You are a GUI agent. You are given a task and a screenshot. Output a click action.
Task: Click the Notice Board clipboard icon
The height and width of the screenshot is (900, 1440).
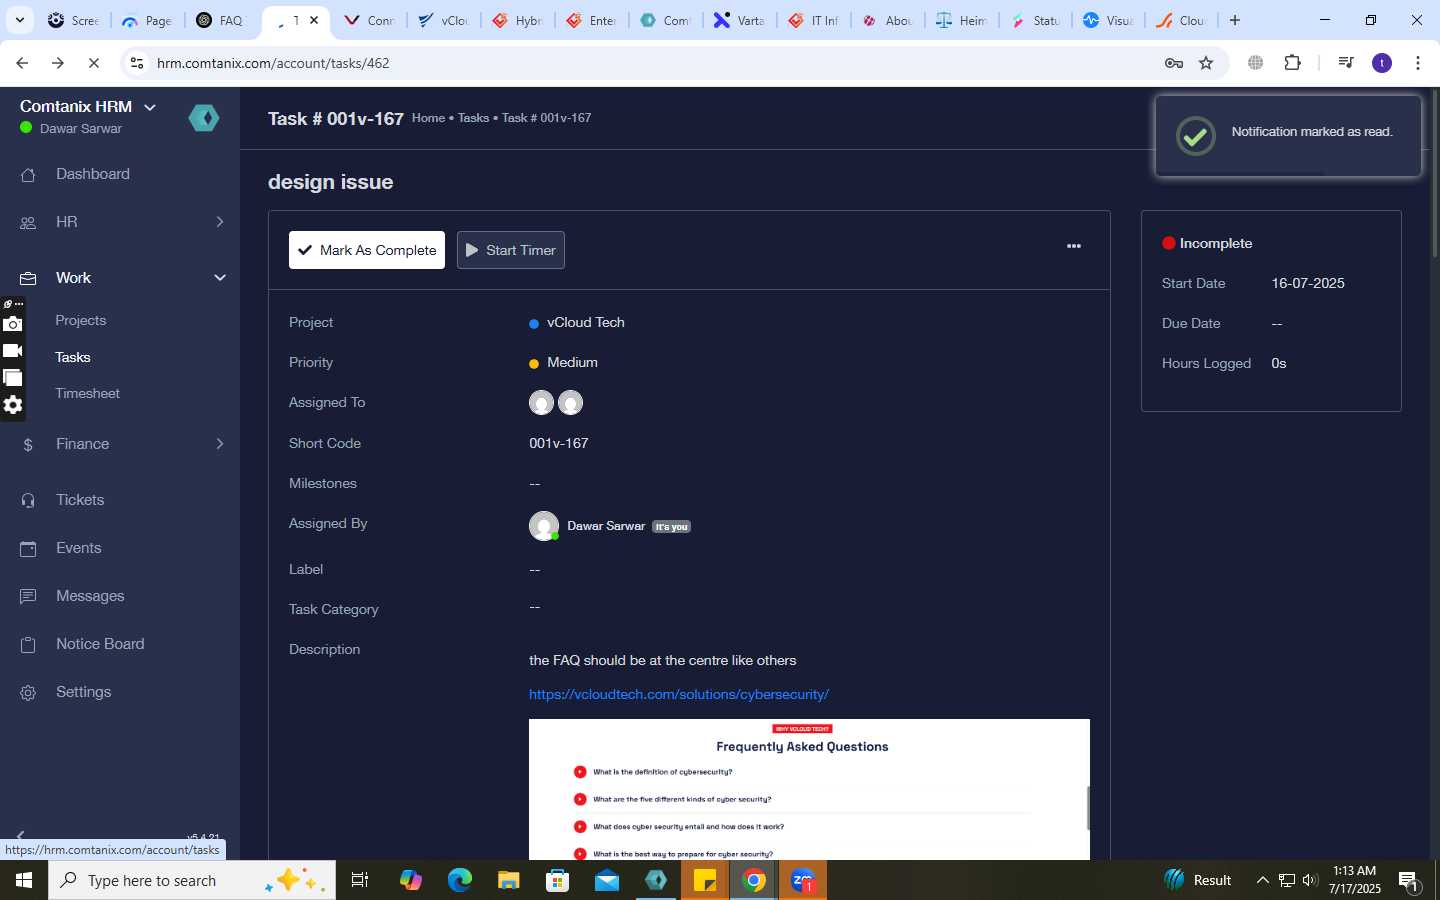click(x=28, y=644)
